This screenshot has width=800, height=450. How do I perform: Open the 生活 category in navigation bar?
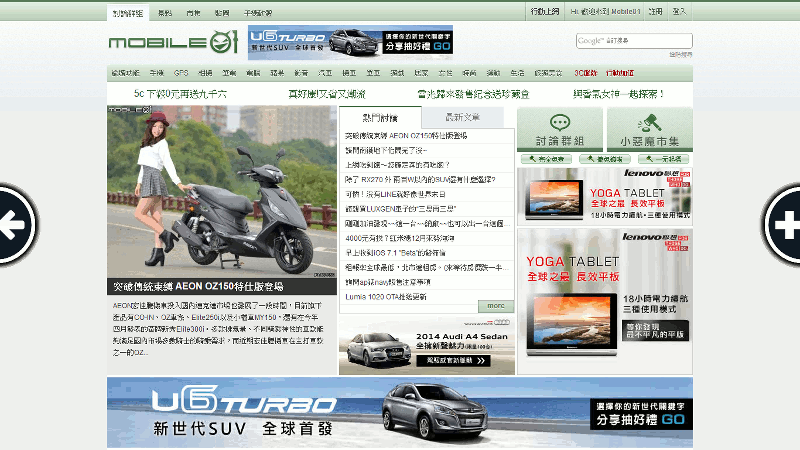click(517, 73)
